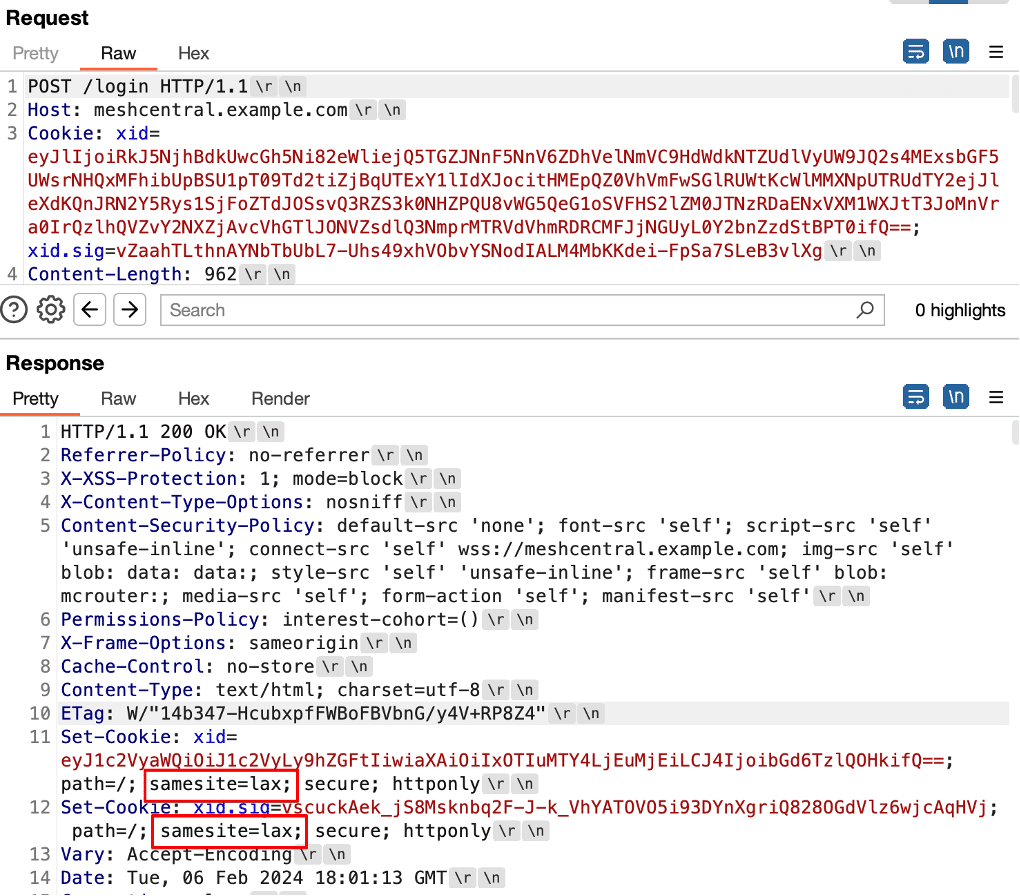Switch Request view to Hex tab
The width and height of the screenshot is (1020, 896).
tap(193, 53)
